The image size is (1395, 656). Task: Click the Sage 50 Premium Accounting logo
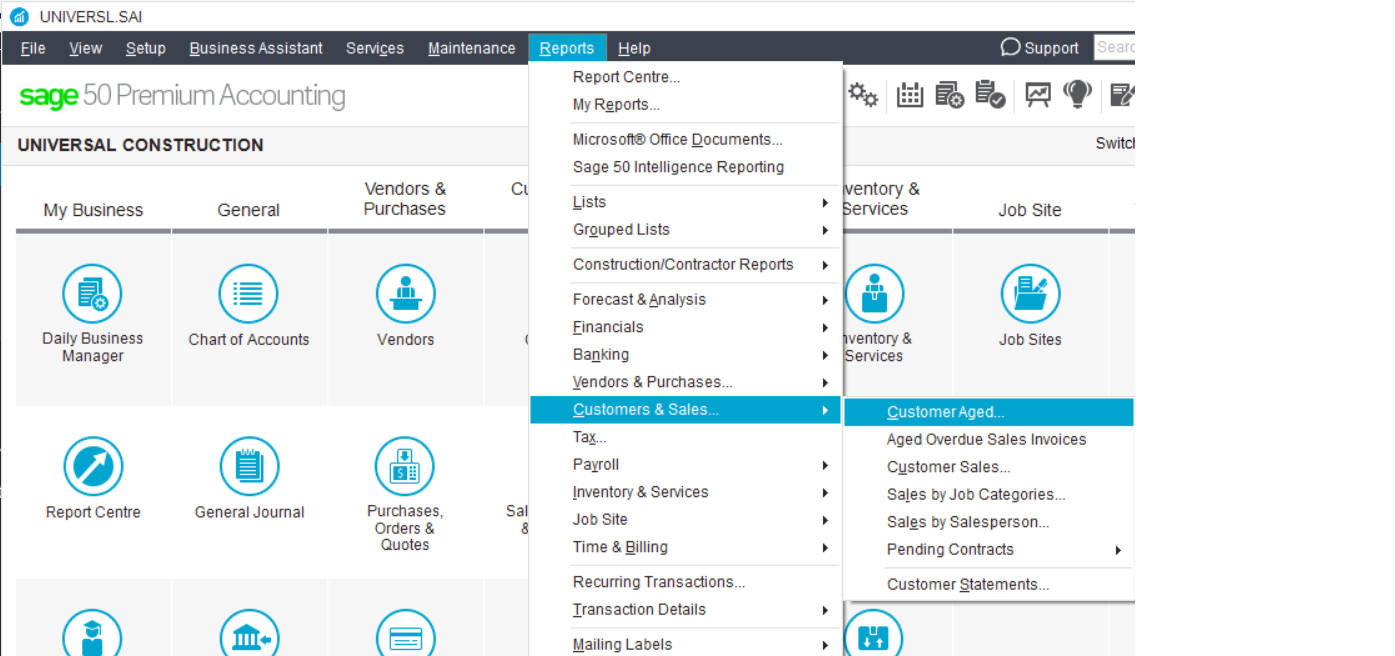pyautogui.click(x=182, y=96)
